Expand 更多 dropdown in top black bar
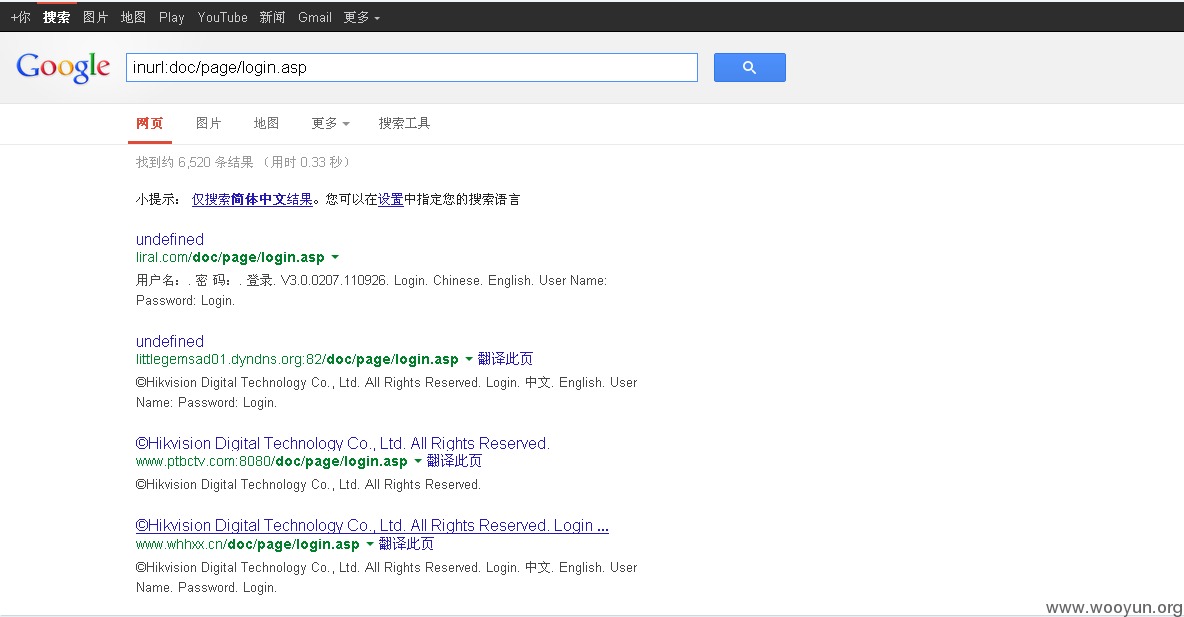1184x617 pixels. [361, 17]
